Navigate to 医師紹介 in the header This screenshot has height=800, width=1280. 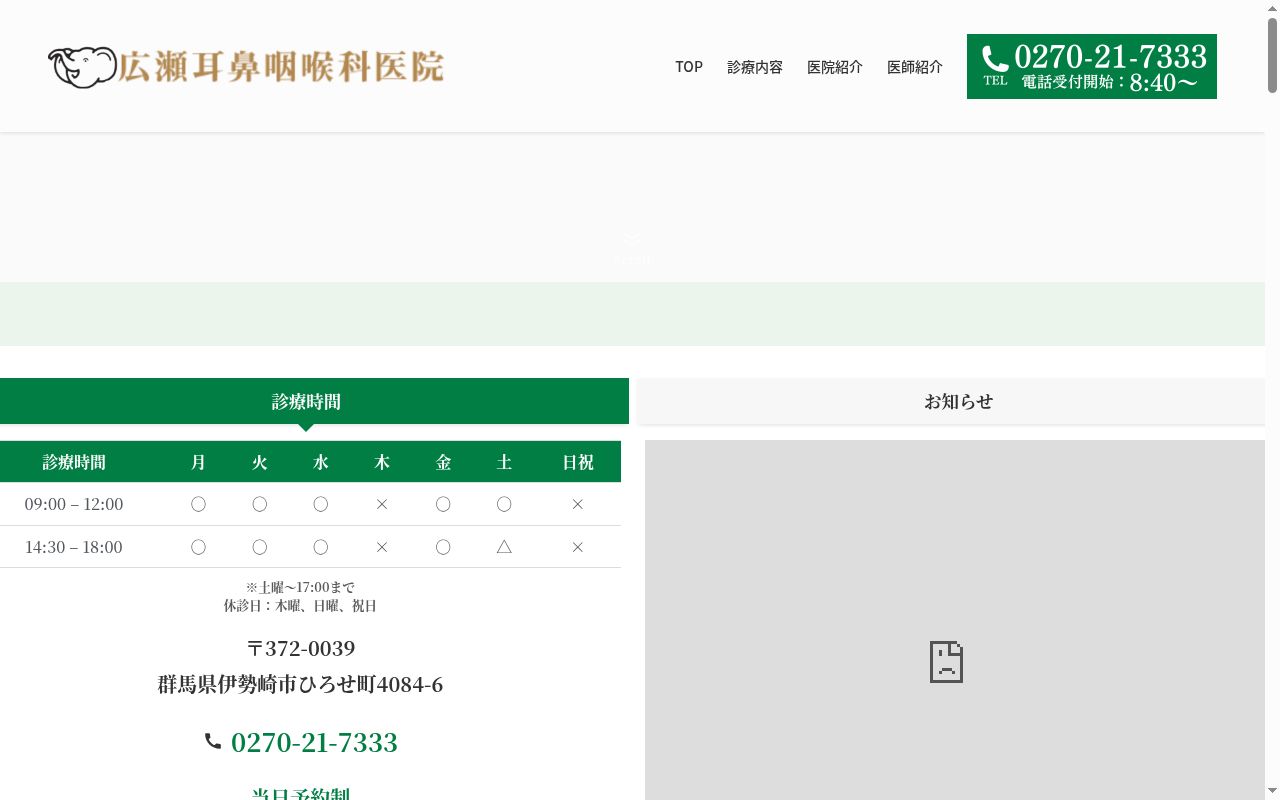click(915, 67)
